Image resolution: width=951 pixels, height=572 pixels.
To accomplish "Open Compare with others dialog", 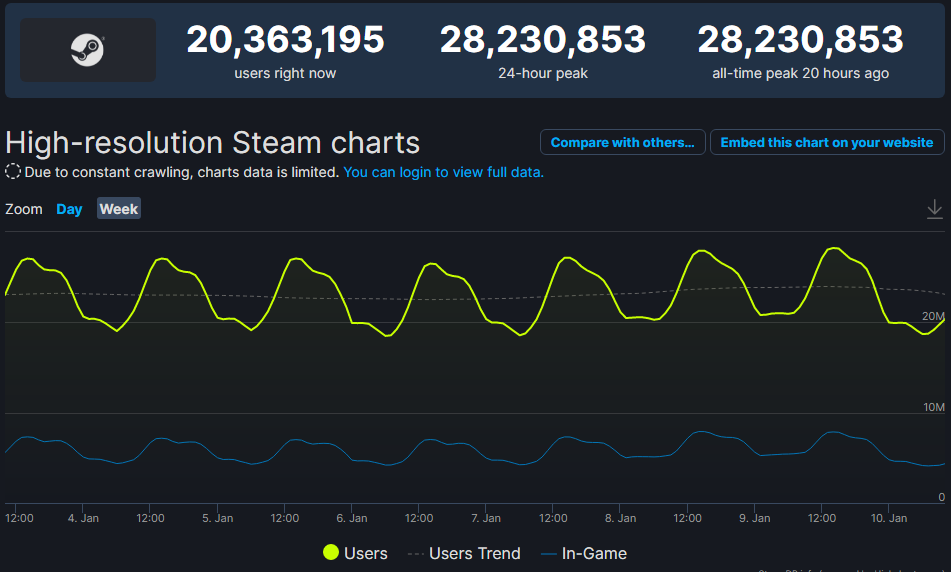I will pos(622,142).
